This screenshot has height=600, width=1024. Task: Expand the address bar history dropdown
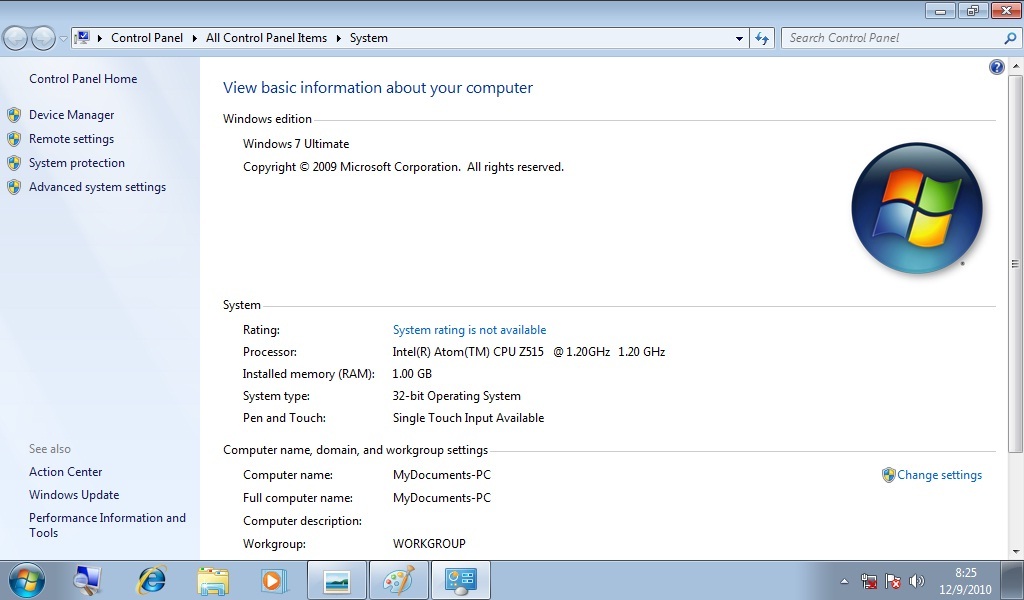740,38
